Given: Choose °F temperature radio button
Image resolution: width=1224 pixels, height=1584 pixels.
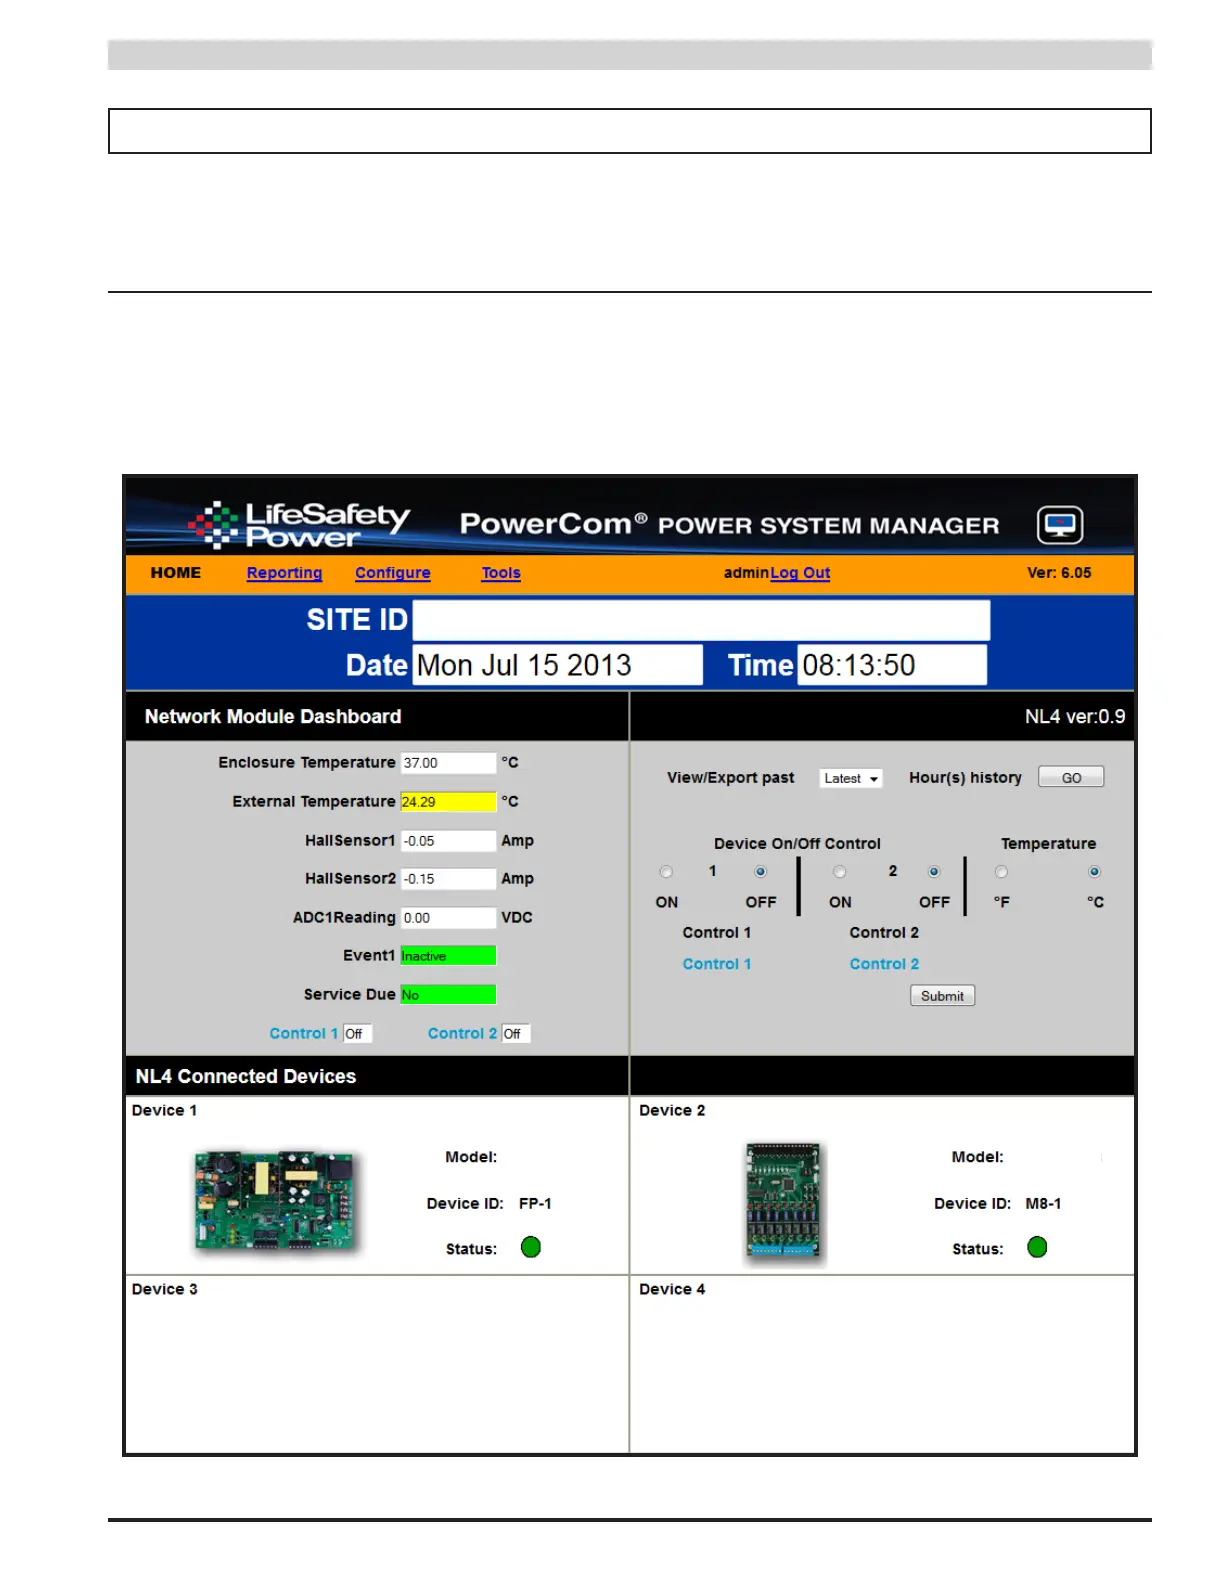Looking at the screenshot, I should tap(1001, 872).
